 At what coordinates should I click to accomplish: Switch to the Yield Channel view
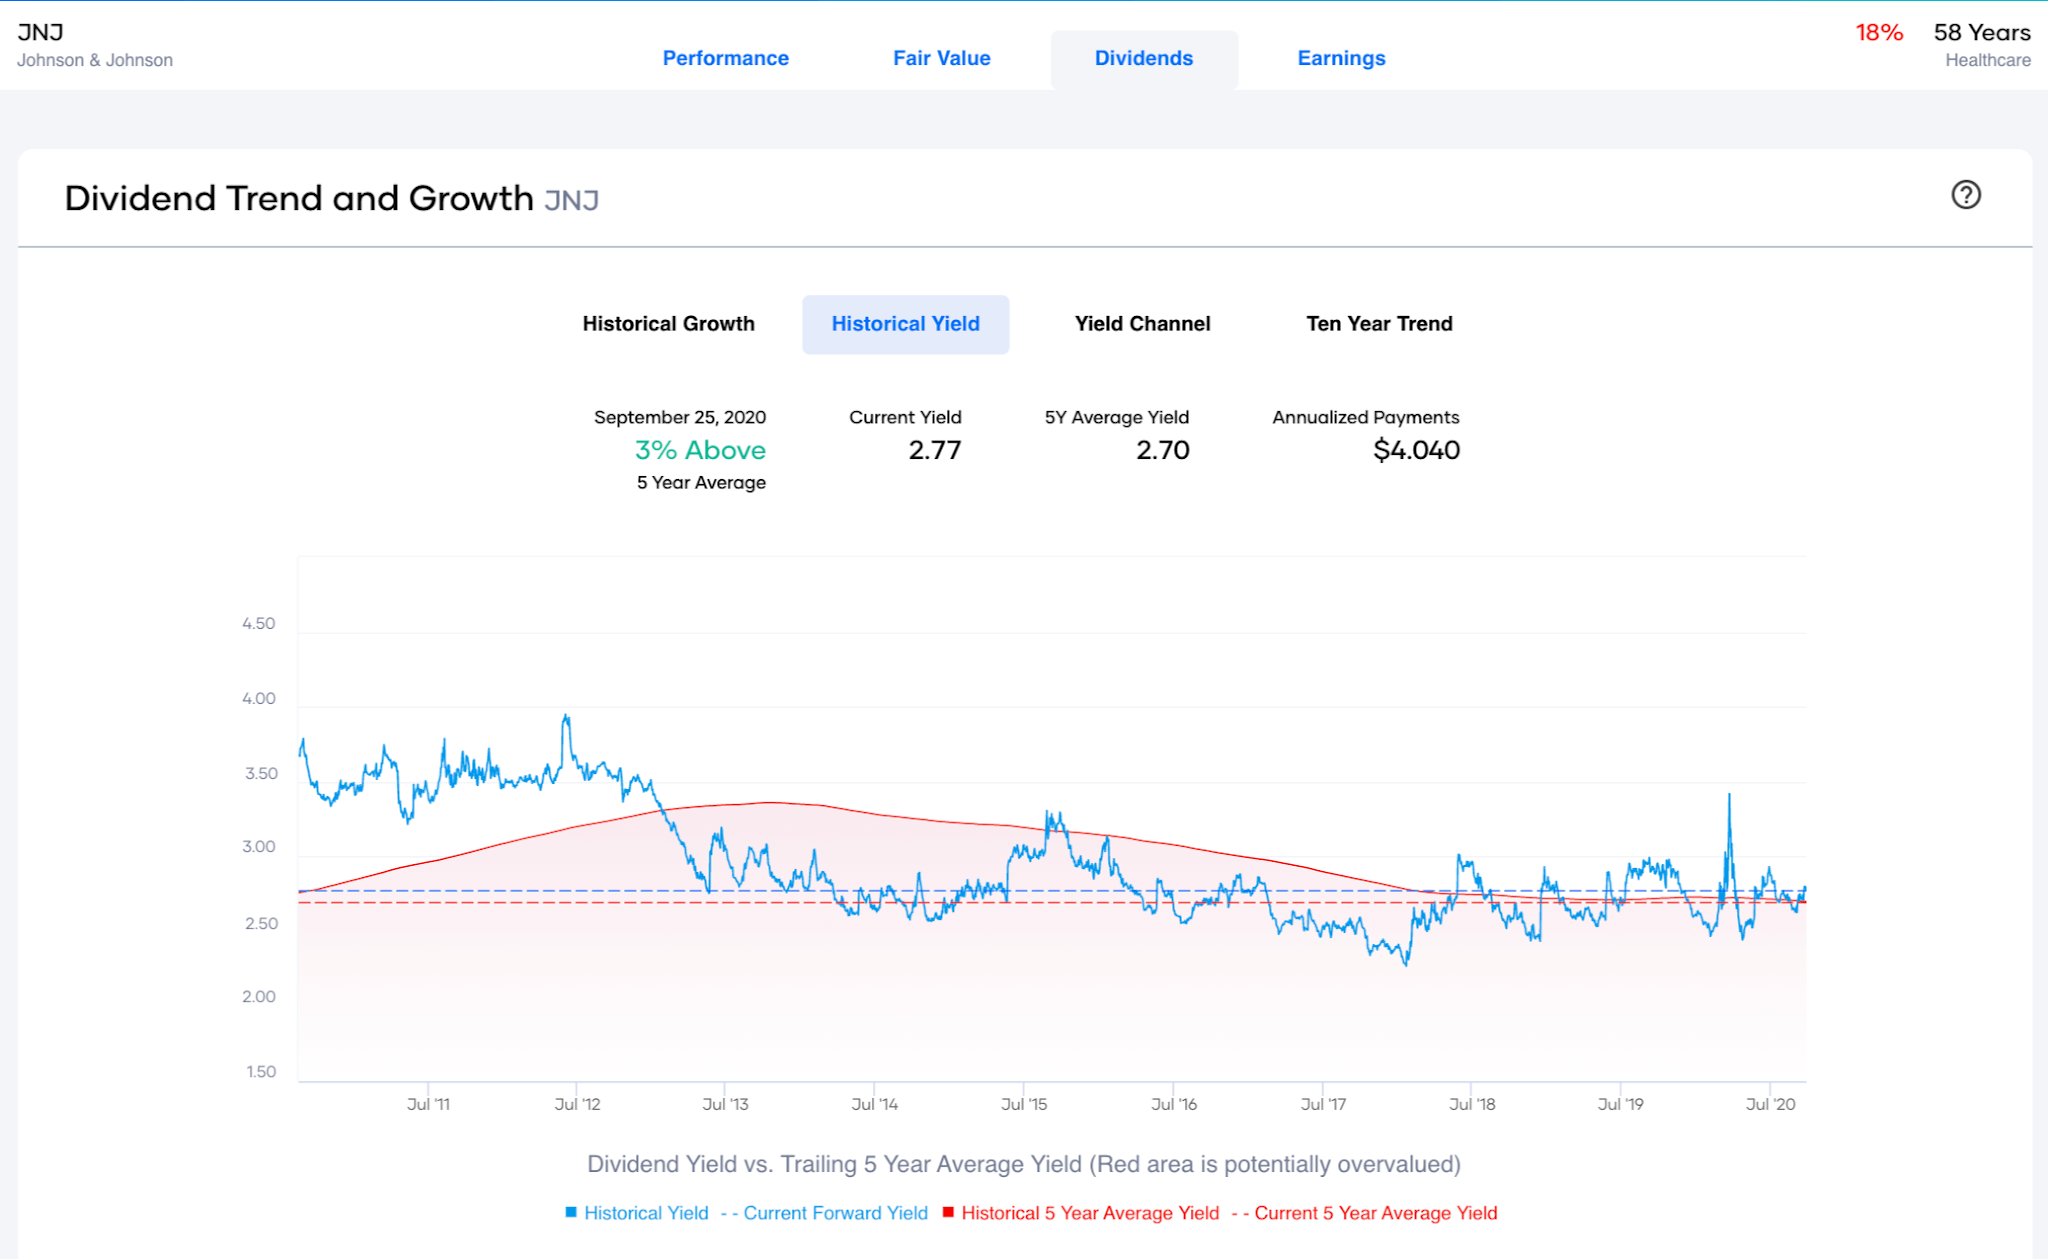[1143, 323]
